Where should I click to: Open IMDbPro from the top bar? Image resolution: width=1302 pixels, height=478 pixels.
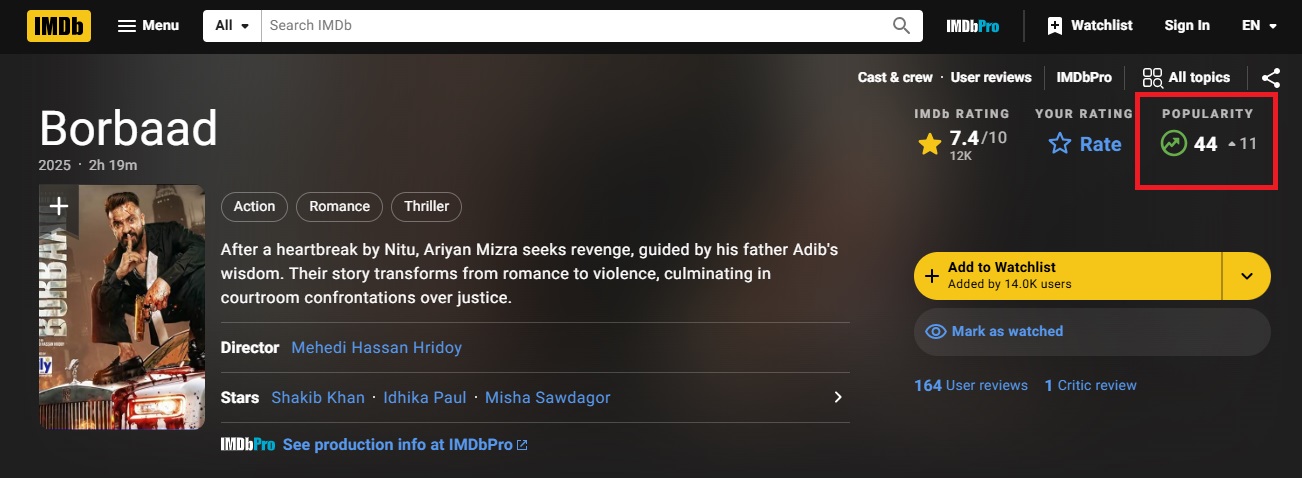pos(972,26)
